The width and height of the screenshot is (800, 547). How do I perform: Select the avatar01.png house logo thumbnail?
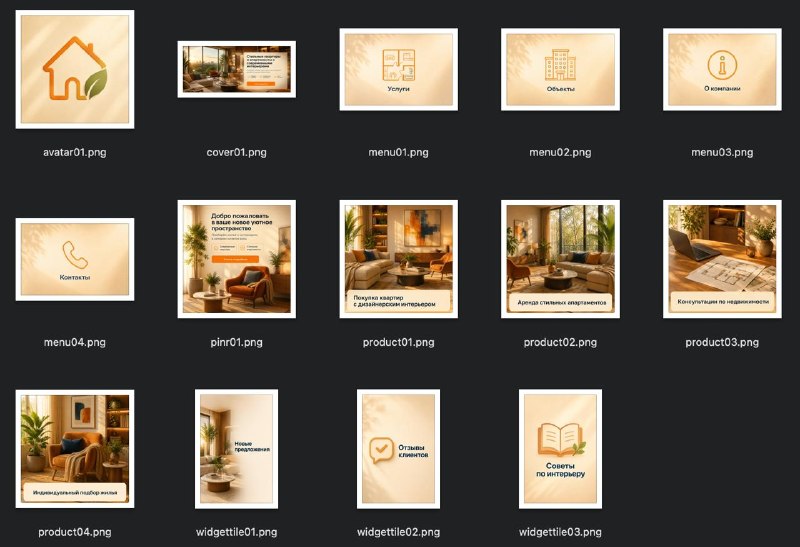pyautogui.click(x=75, y=69)
